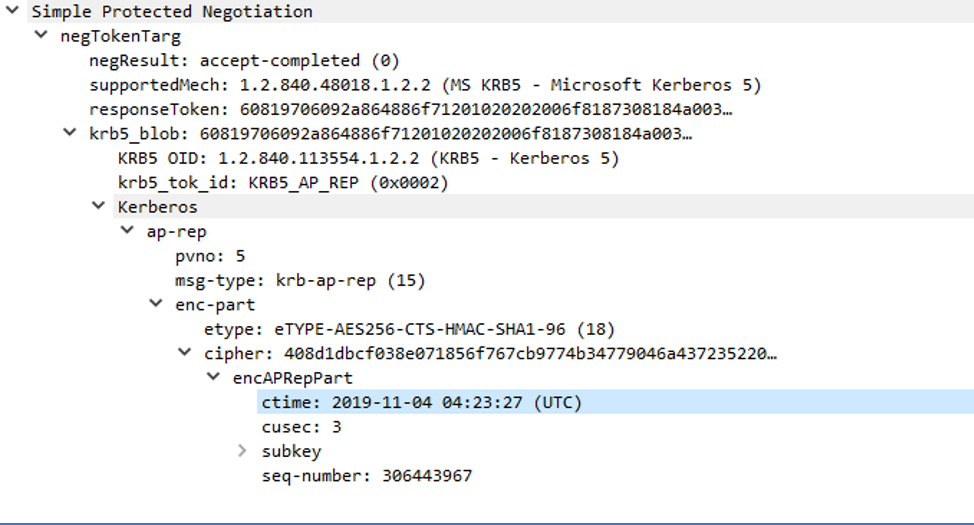Select the supportedMech MS KRB5 row
Viewport: 974px width, 525px height.
coord(425,85)
